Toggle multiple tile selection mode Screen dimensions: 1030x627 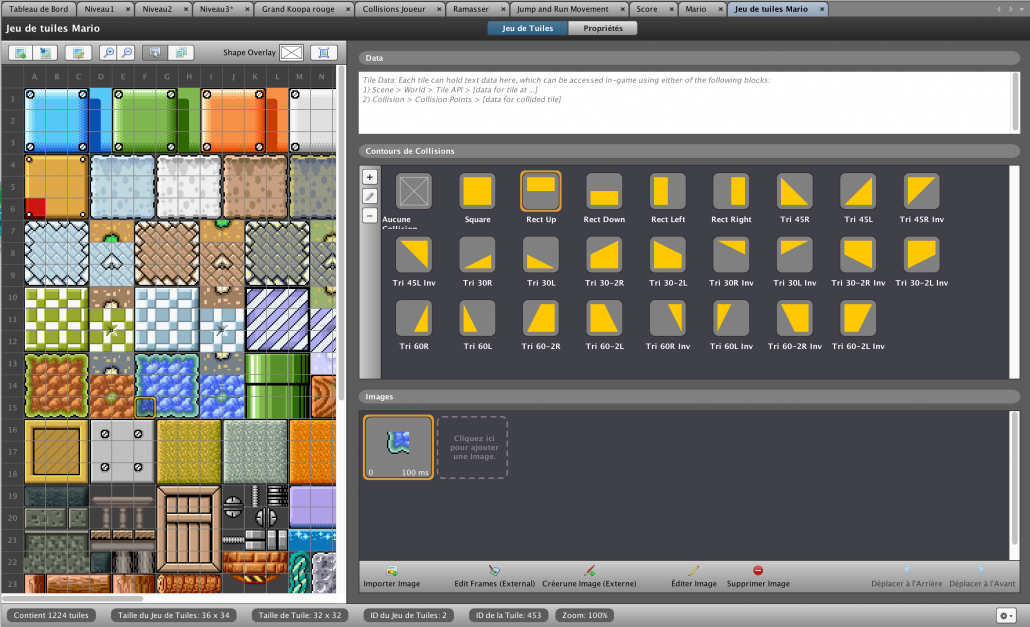tap(181, 53)
